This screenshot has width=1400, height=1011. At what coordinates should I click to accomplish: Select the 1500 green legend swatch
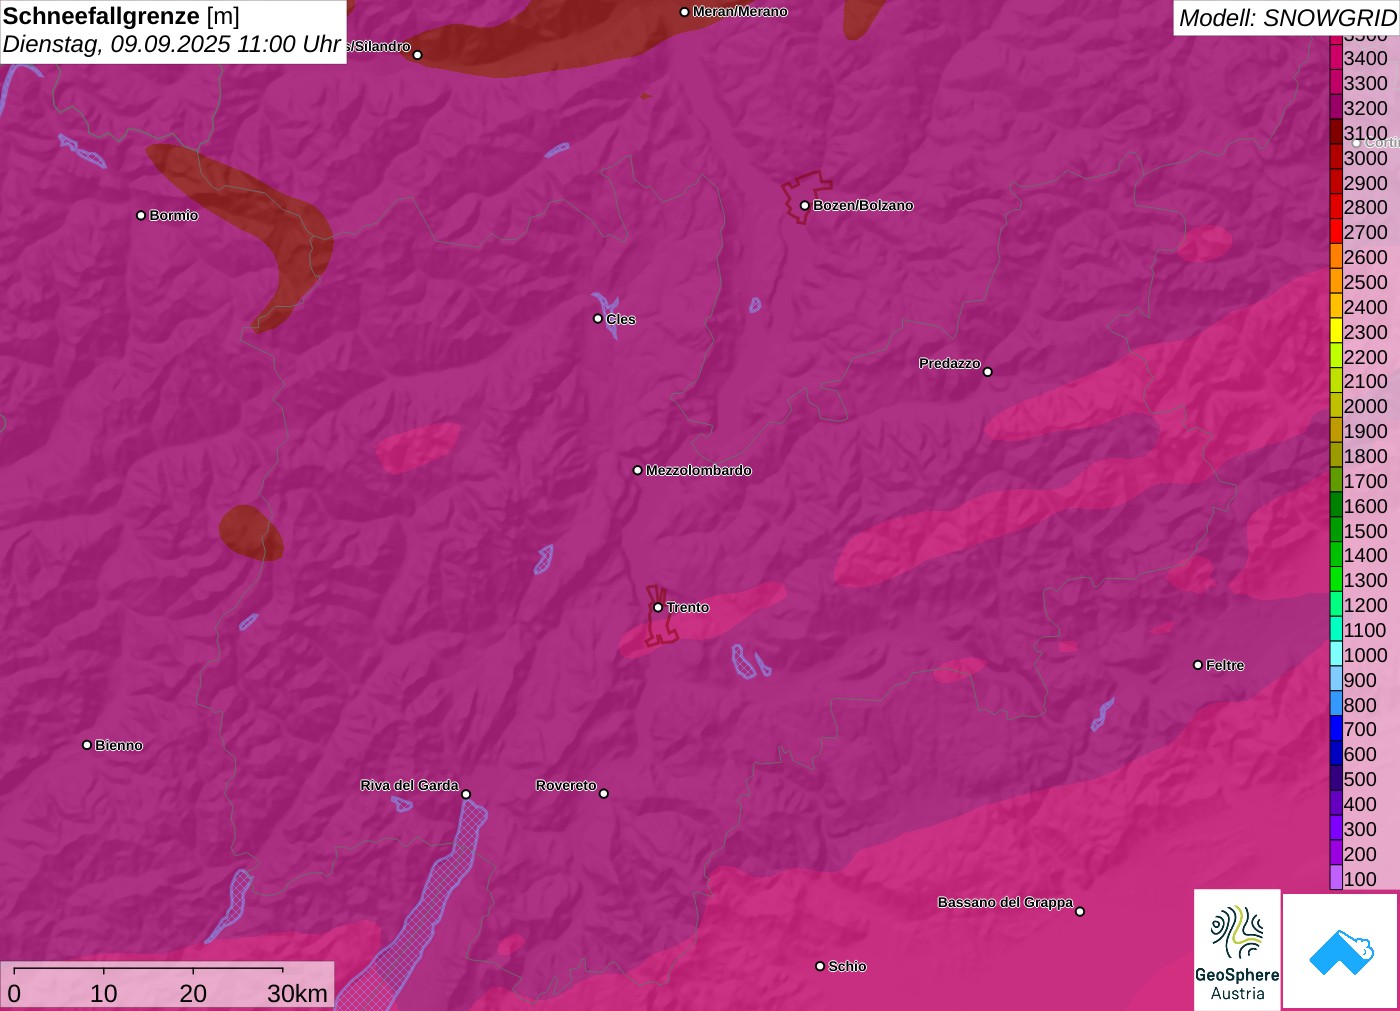[1336, 530]
